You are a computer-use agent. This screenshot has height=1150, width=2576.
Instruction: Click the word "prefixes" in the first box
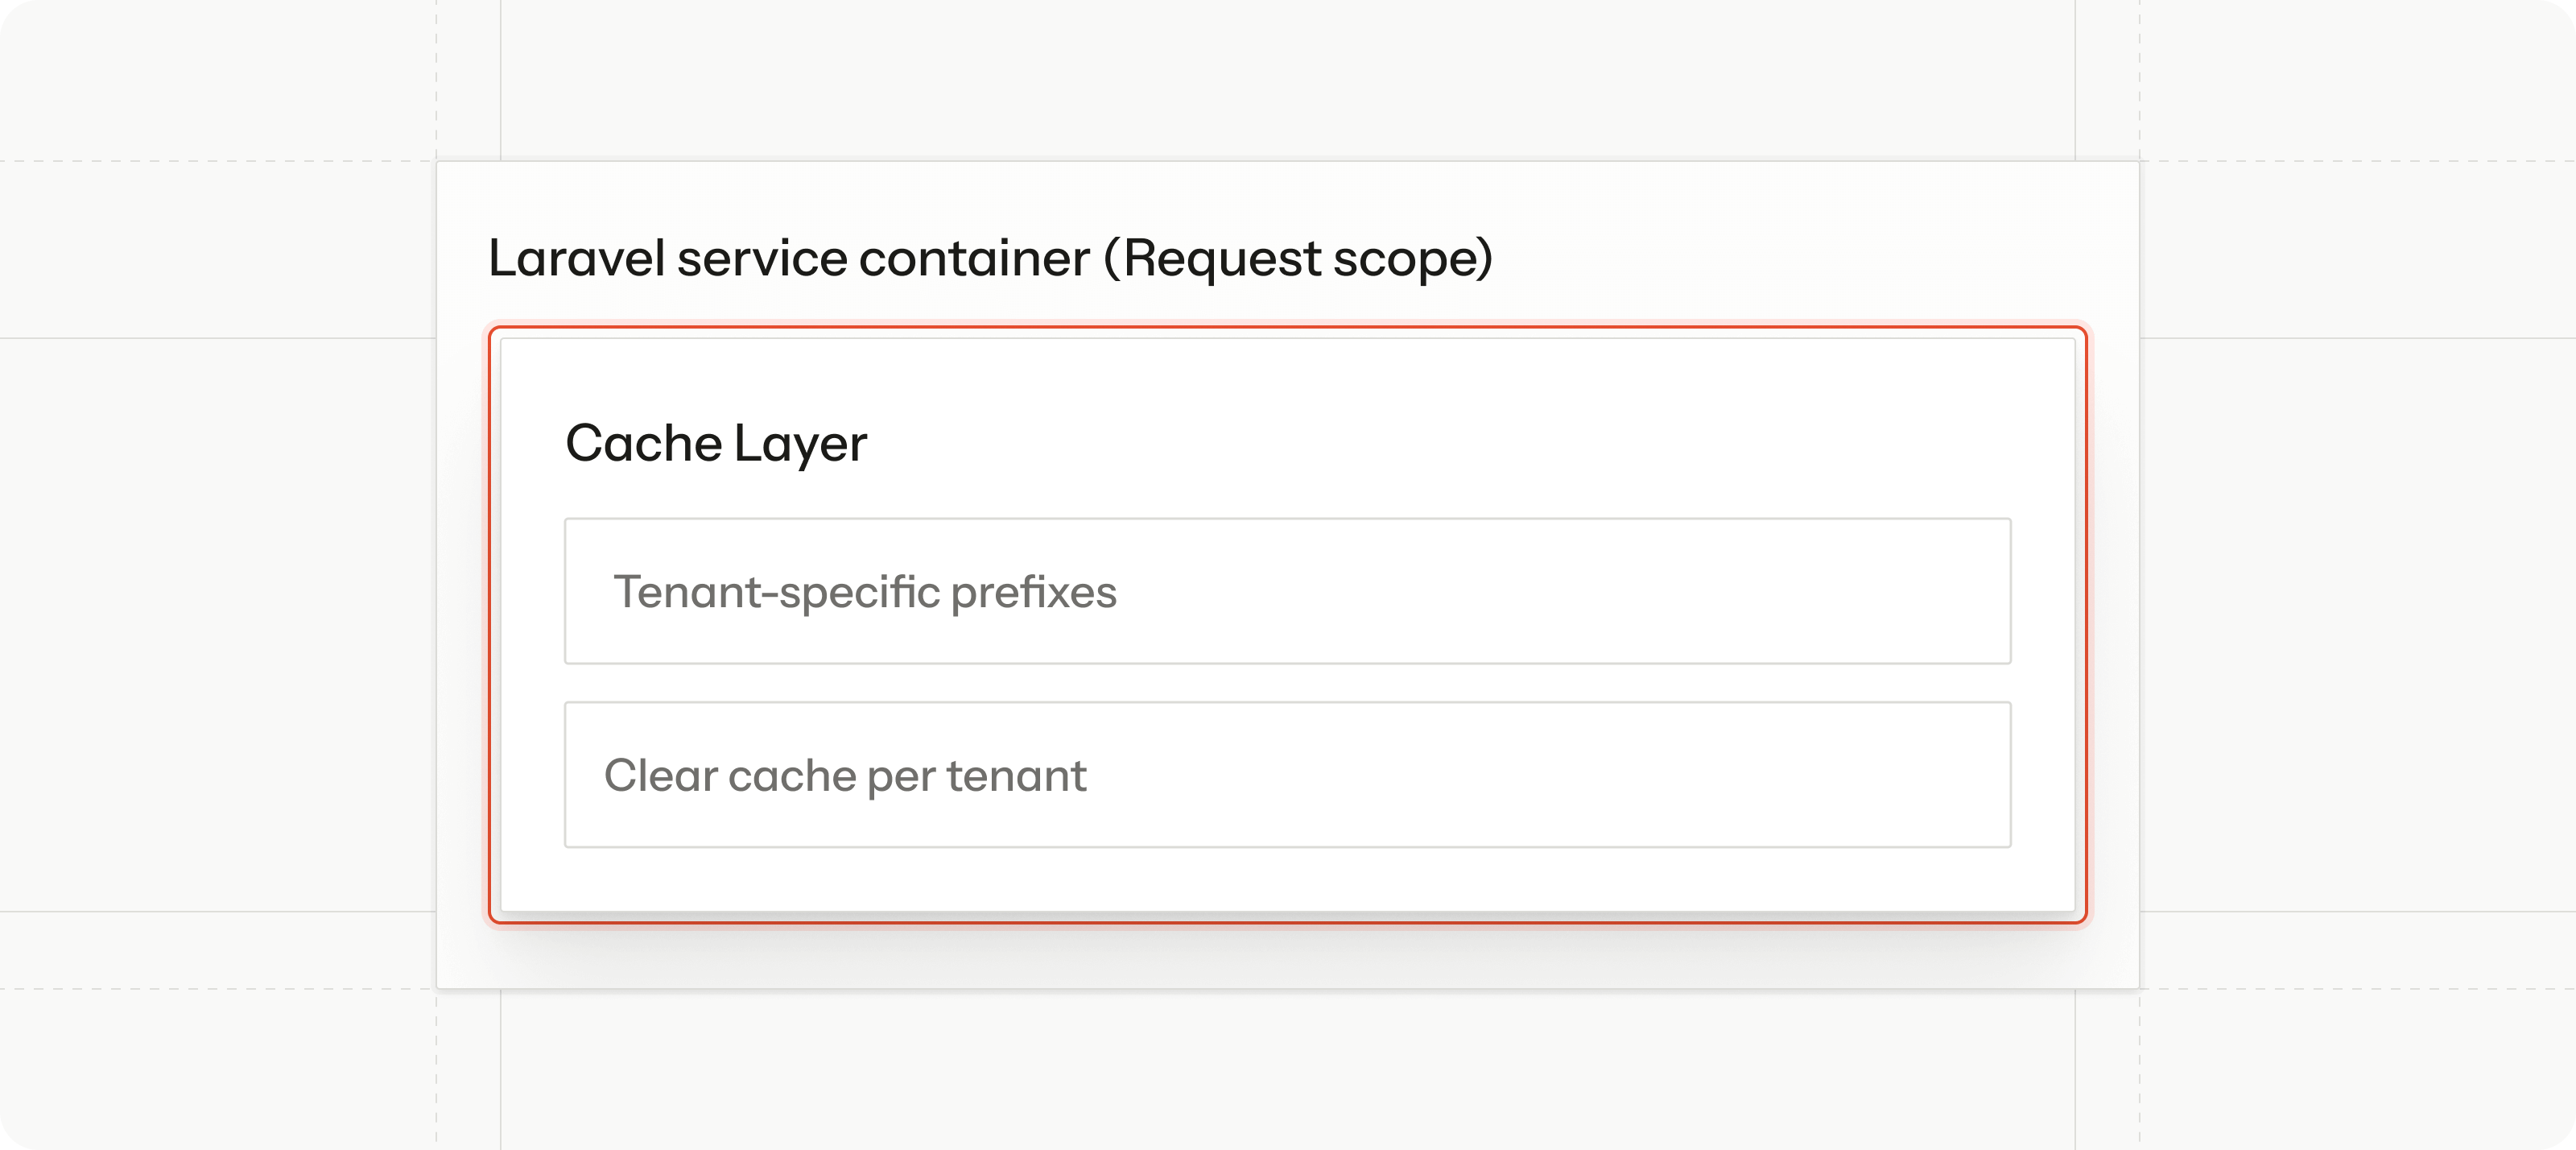pyautogui.click(x=1033, y=592)
